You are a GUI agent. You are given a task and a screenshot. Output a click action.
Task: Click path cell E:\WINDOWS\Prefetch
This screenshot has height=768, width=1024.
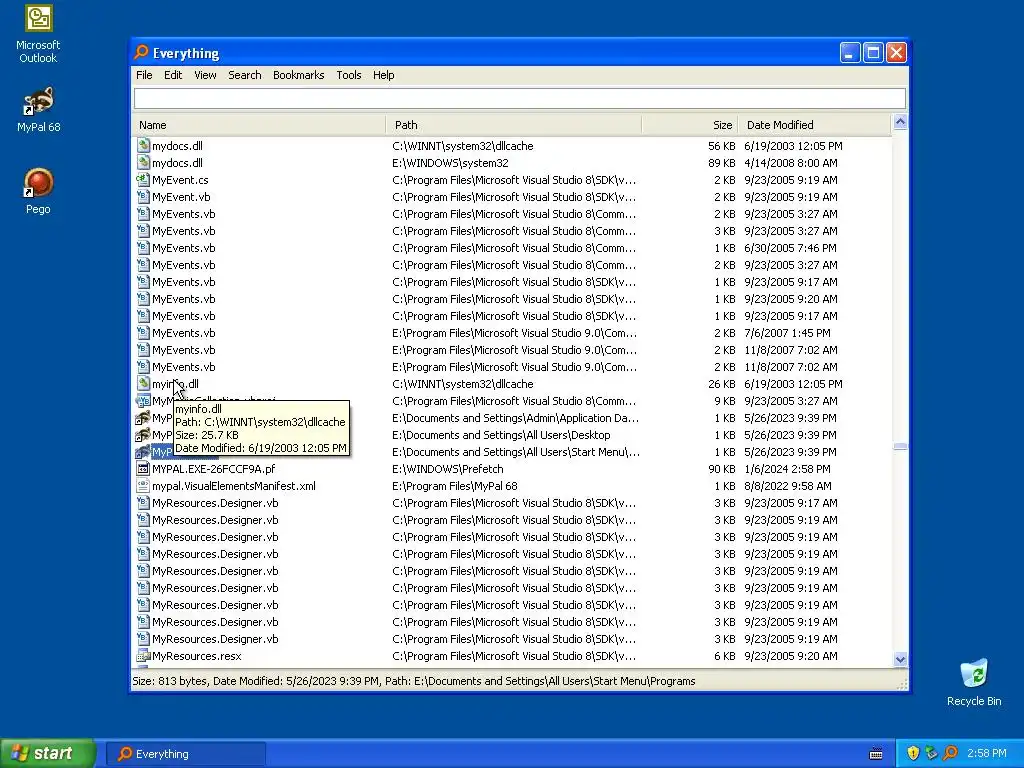(448, 469)
